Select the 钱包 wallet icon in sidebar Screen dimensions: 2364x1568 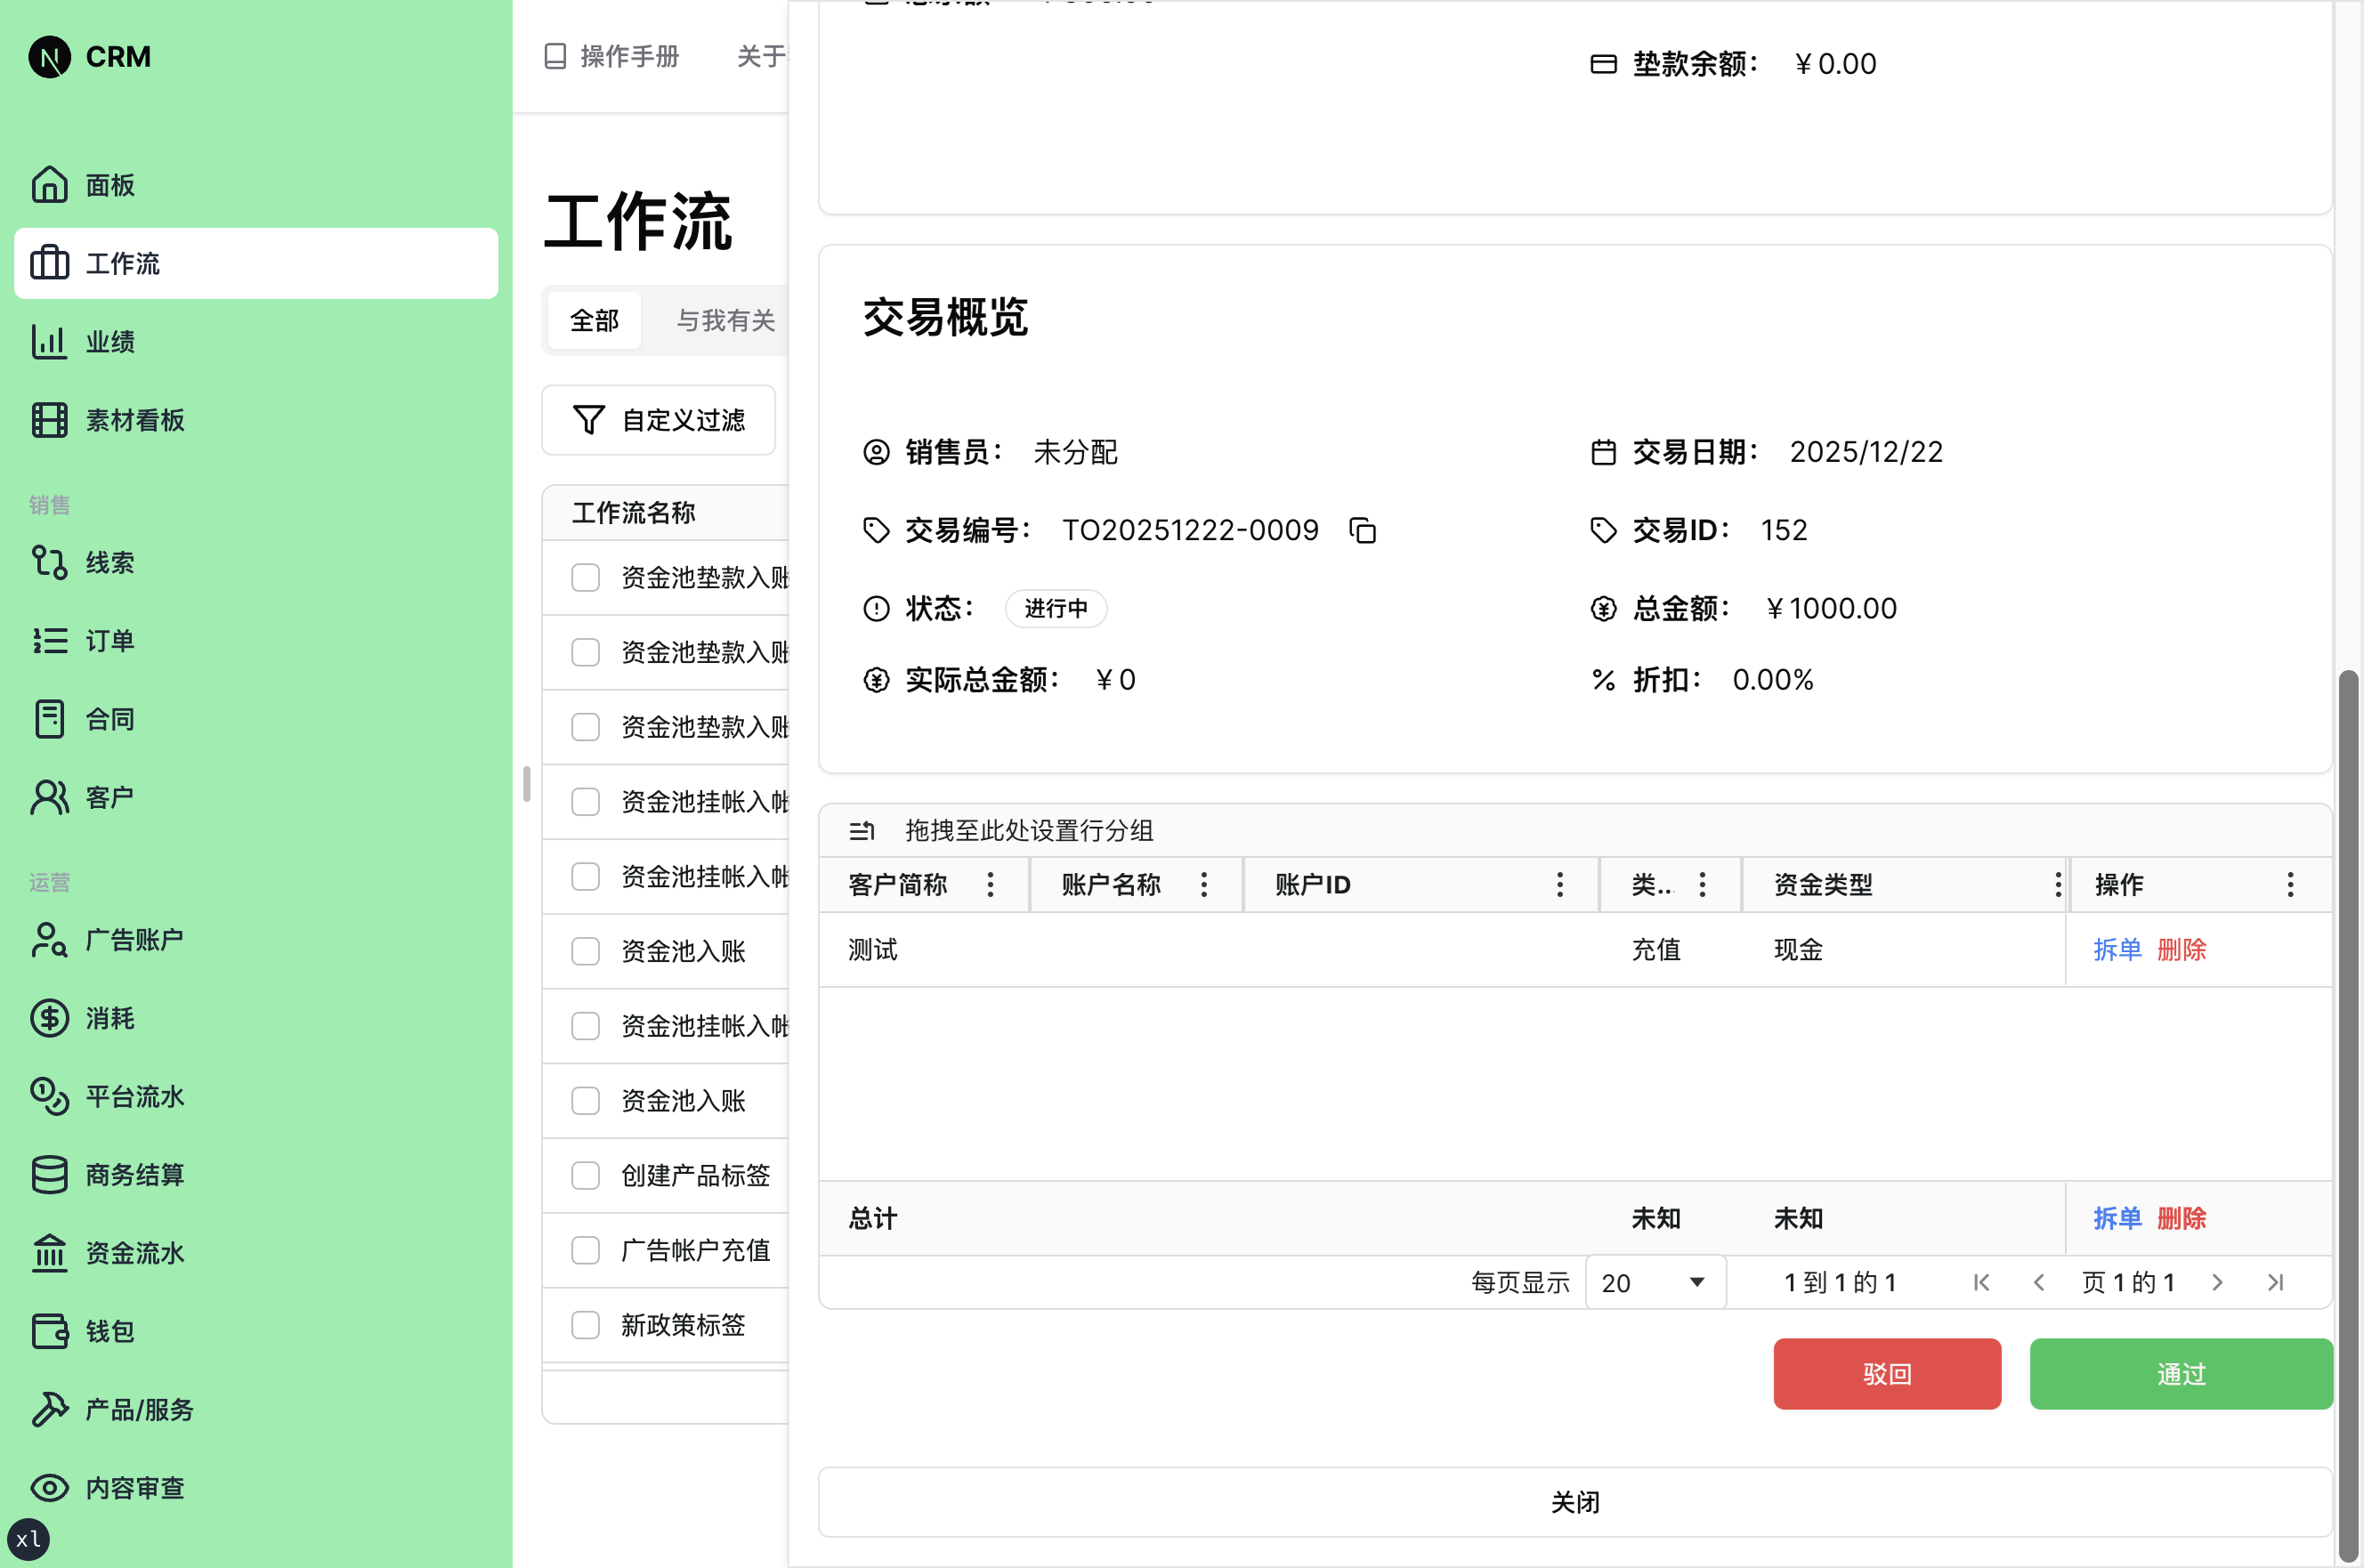[x=49, y=1331]
